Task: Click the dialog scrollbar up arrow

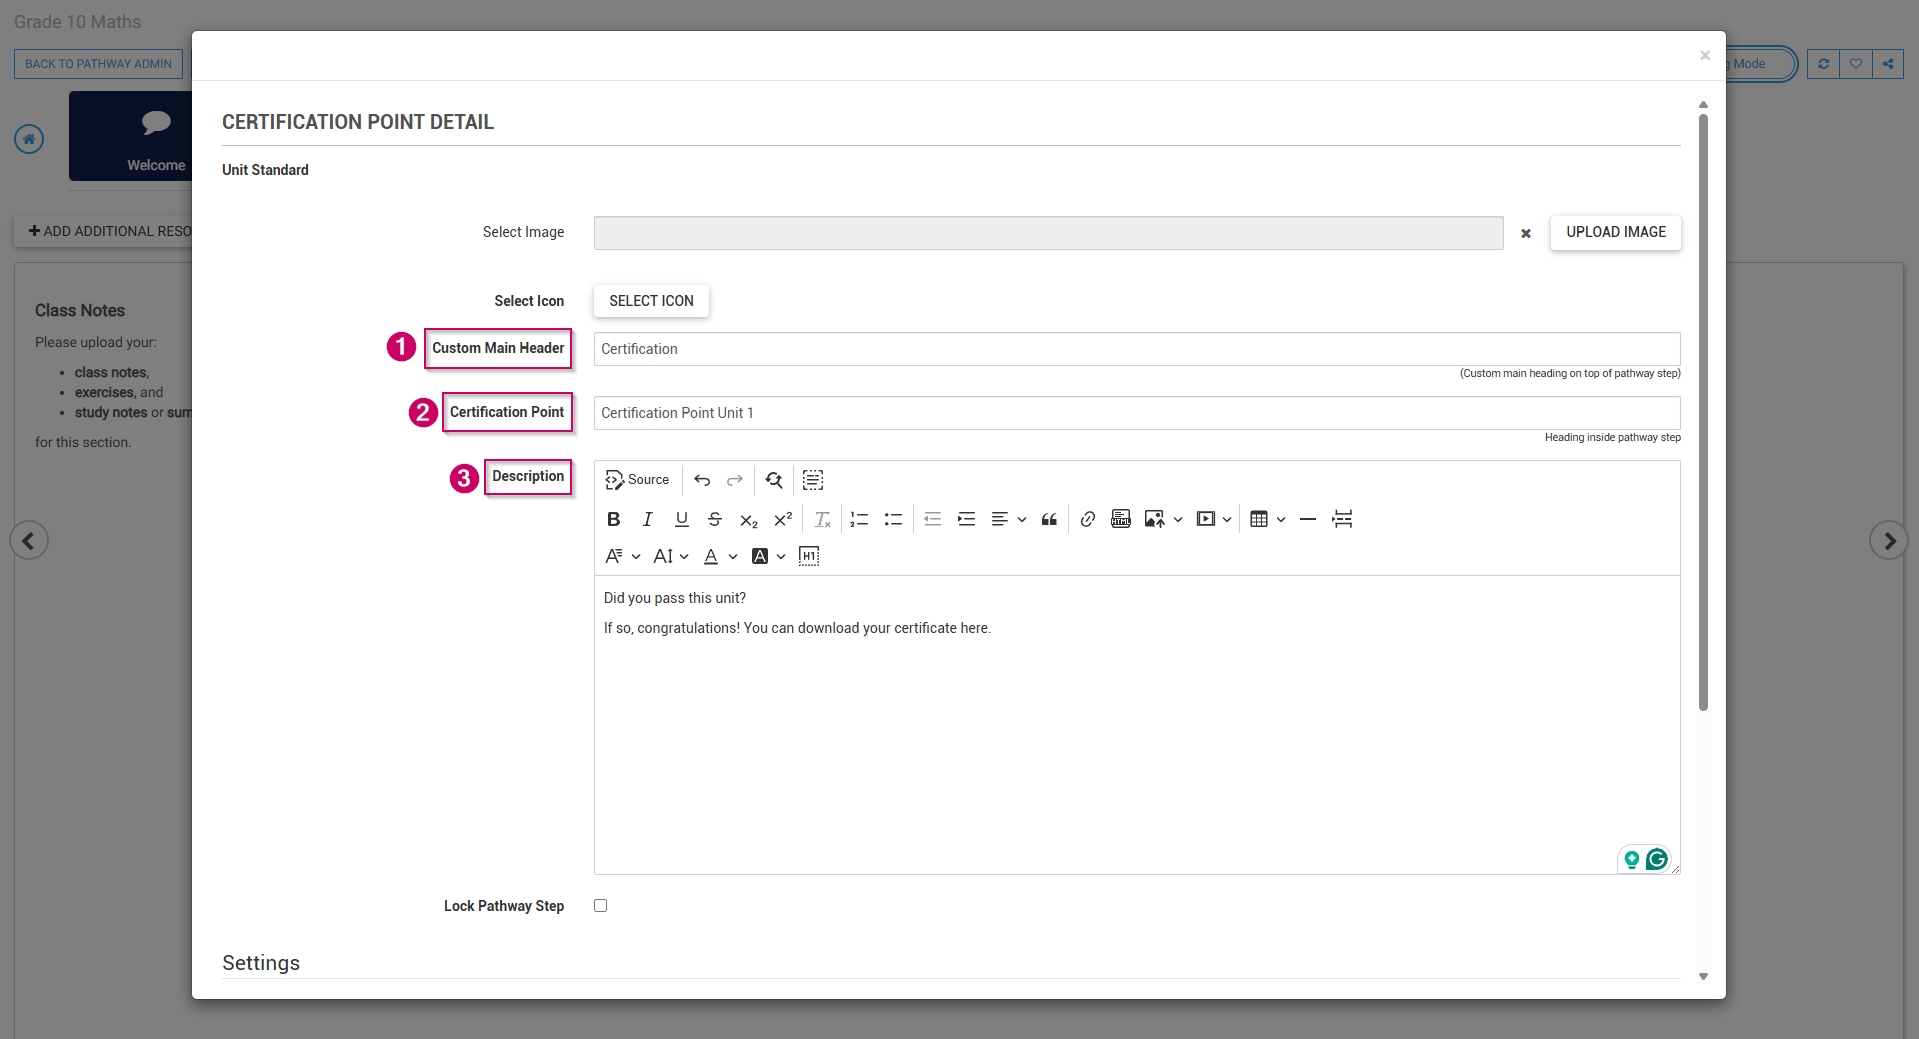Action: 1703,104
